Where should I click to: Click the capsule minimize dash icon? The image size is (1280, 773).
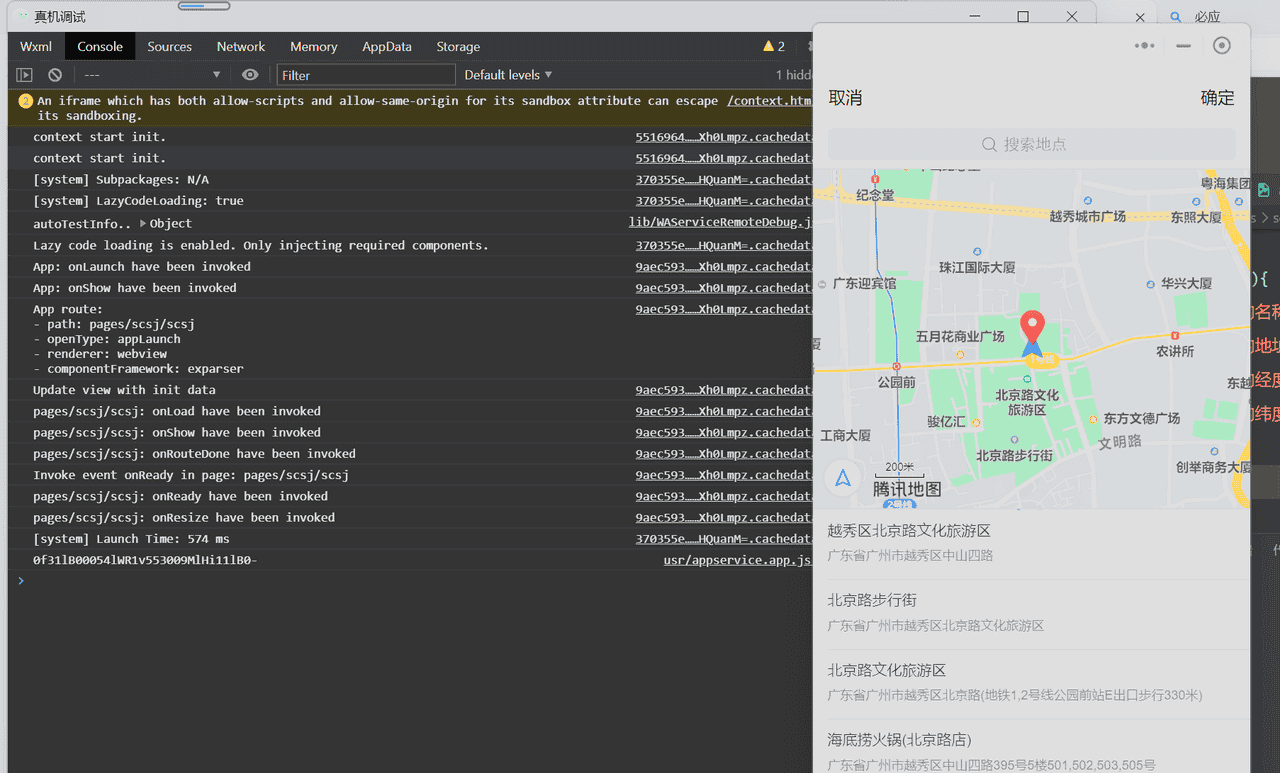coord(1183,46)
